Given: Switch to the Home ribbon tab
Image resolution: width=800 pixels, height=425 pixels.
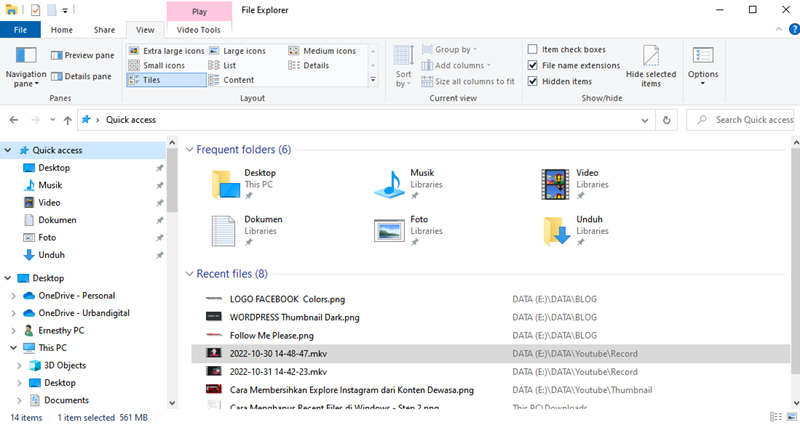Looking at the screenshot, I should click(61, 30).
